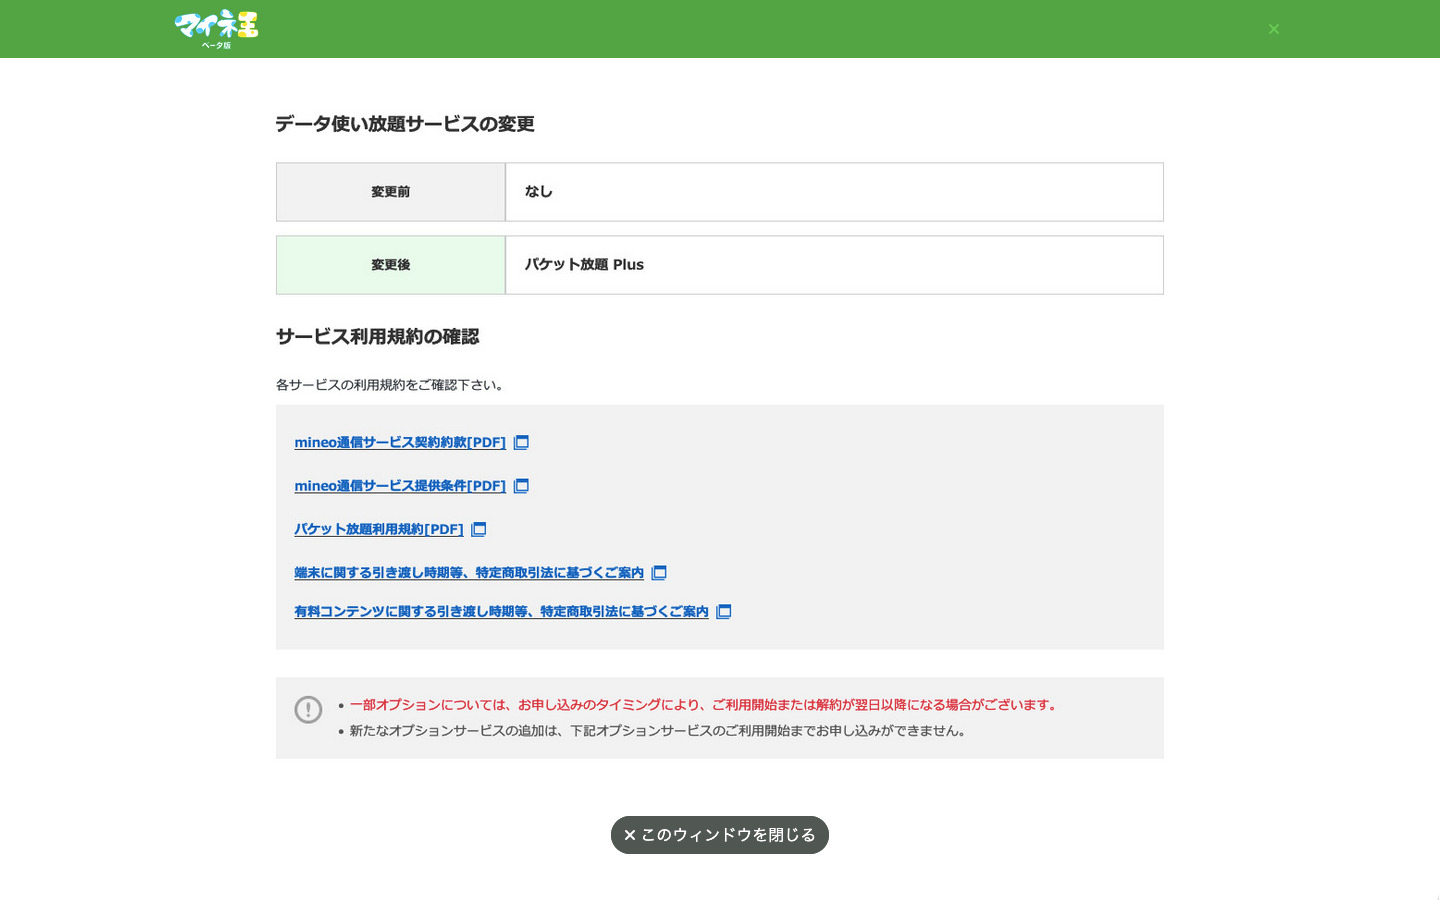1440x900 pixels.
Task: Click the exclamation notice icon
Action: 308,710
